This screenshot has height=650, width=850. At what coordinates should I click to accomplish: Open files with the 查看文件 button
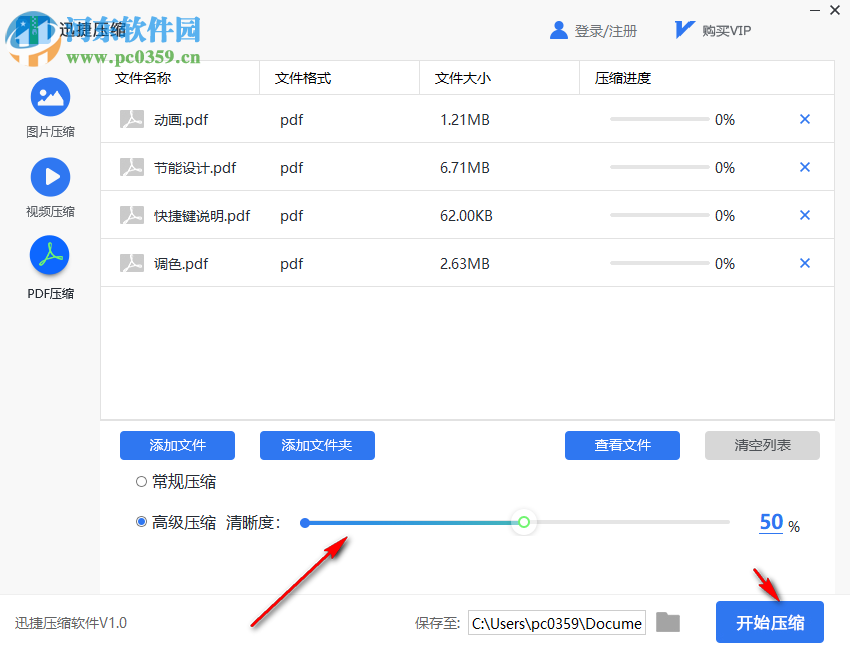[622, 445]
